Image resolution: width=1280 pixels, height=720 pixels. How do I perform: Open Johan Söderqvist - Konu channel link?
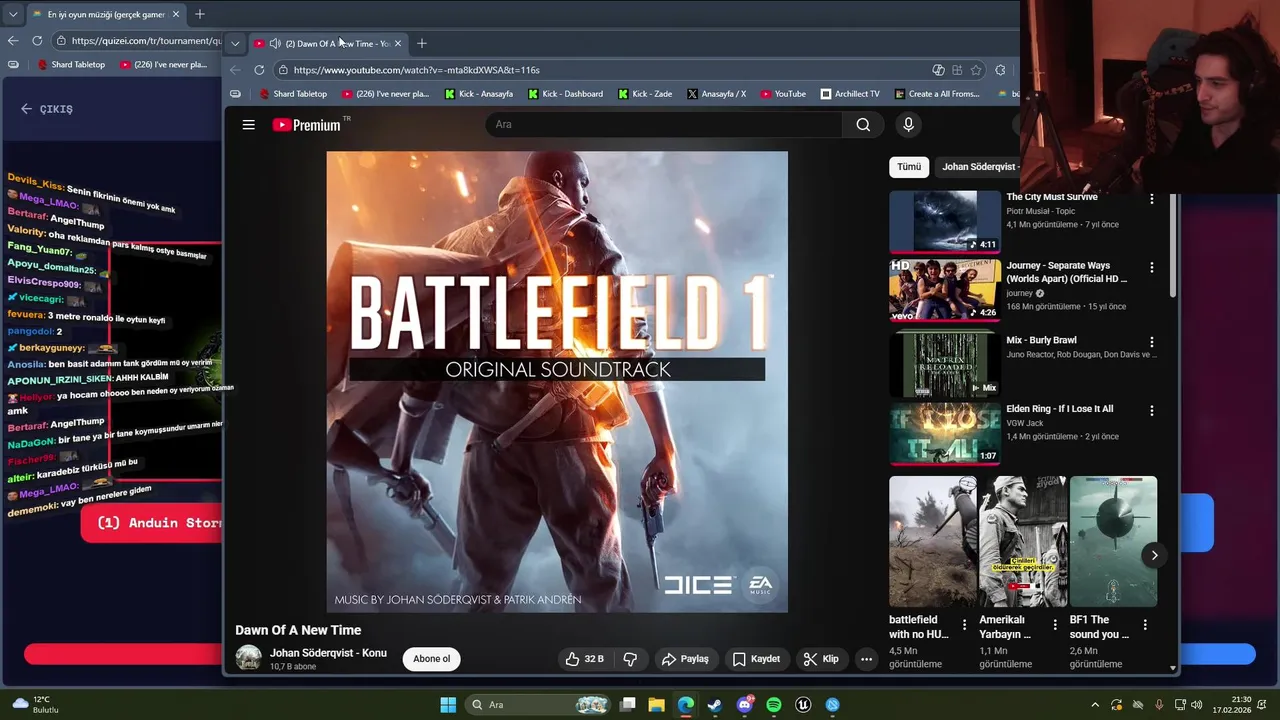click(x=328, y=653)
